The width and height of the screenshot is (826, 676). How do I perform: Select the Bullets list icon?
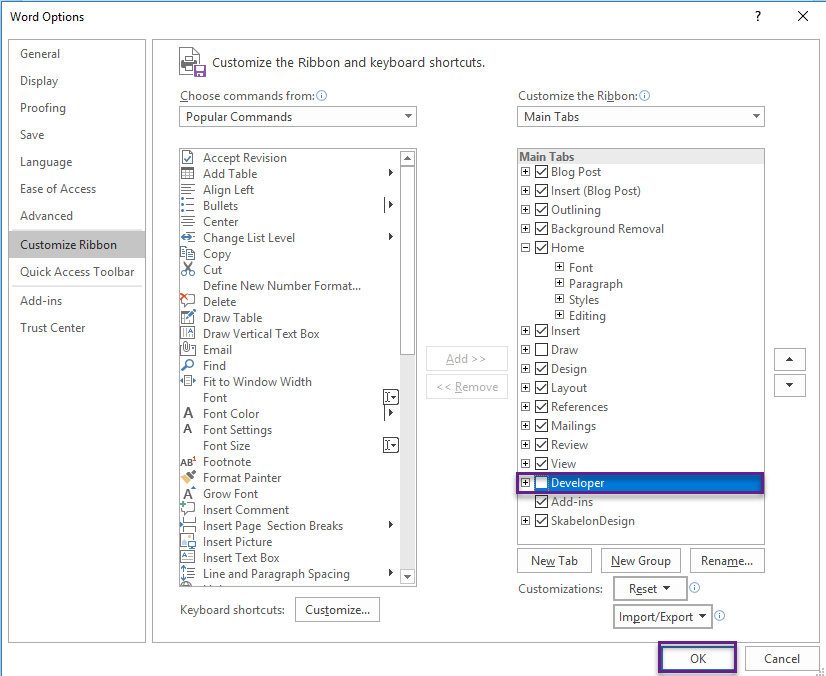pyautogui.click(x=188, y=205)
